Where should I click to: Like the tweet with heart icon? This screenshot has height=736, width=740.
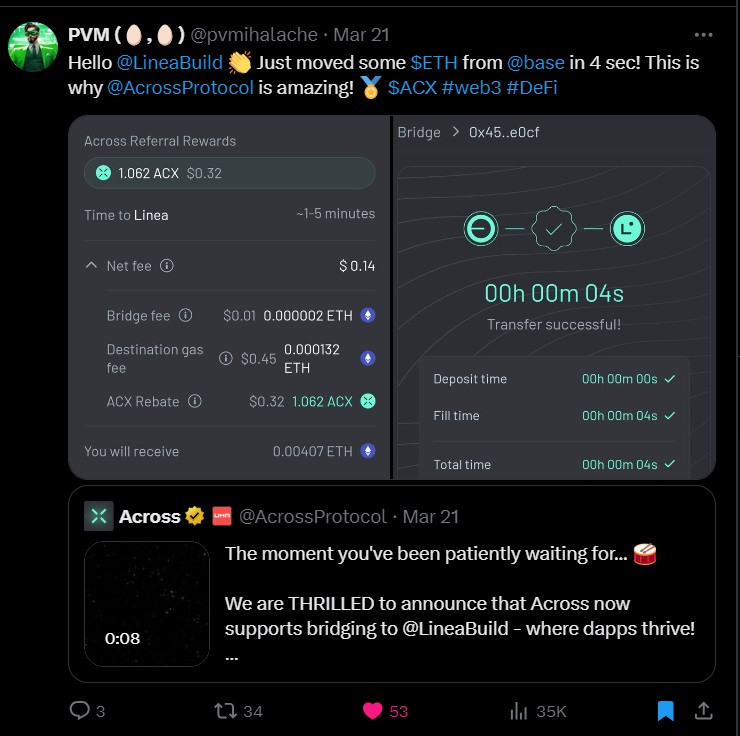click(373, 711)
